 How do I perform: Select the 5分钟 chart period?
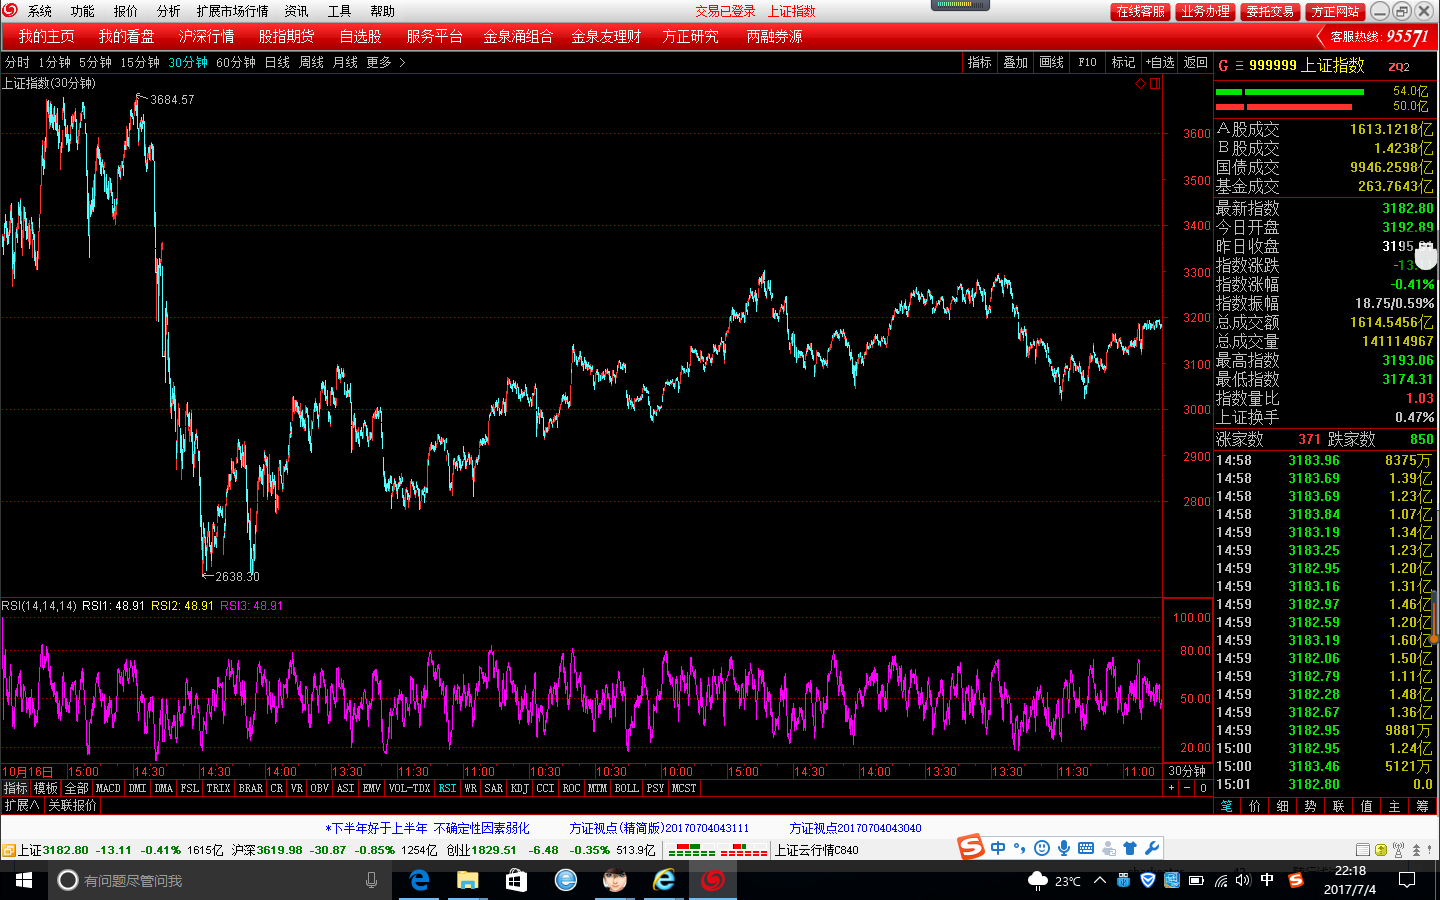click(x=95, y=62)
